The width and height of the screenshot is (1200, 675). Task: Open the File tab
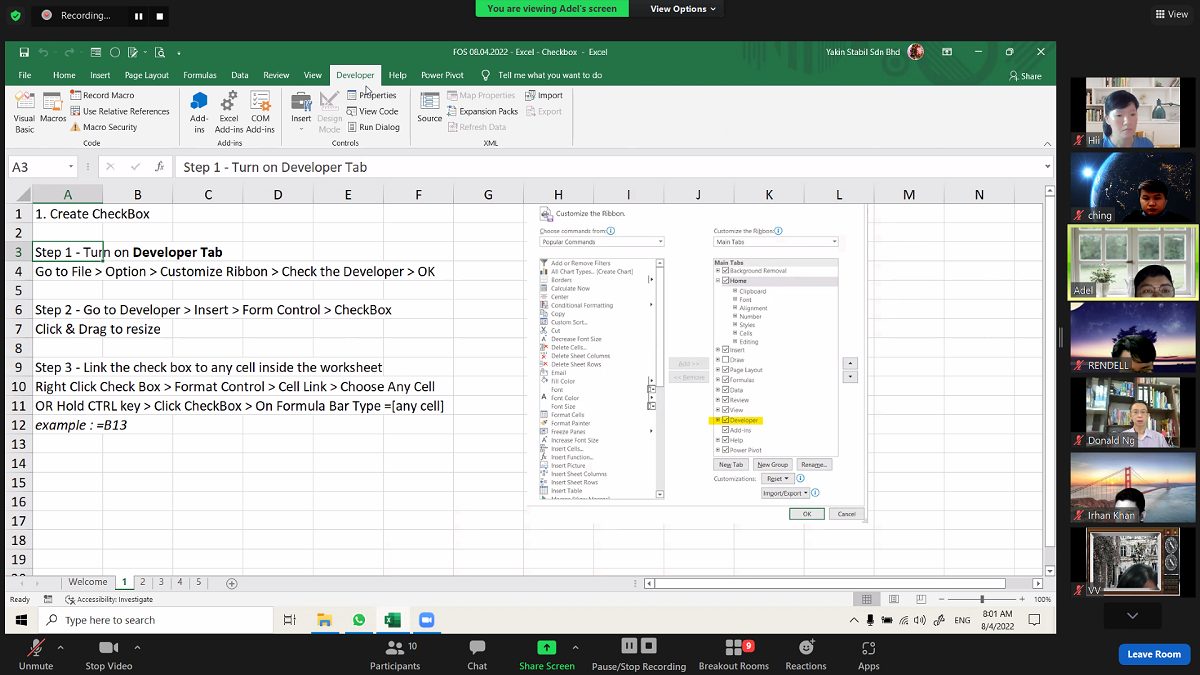pos(25,75)
